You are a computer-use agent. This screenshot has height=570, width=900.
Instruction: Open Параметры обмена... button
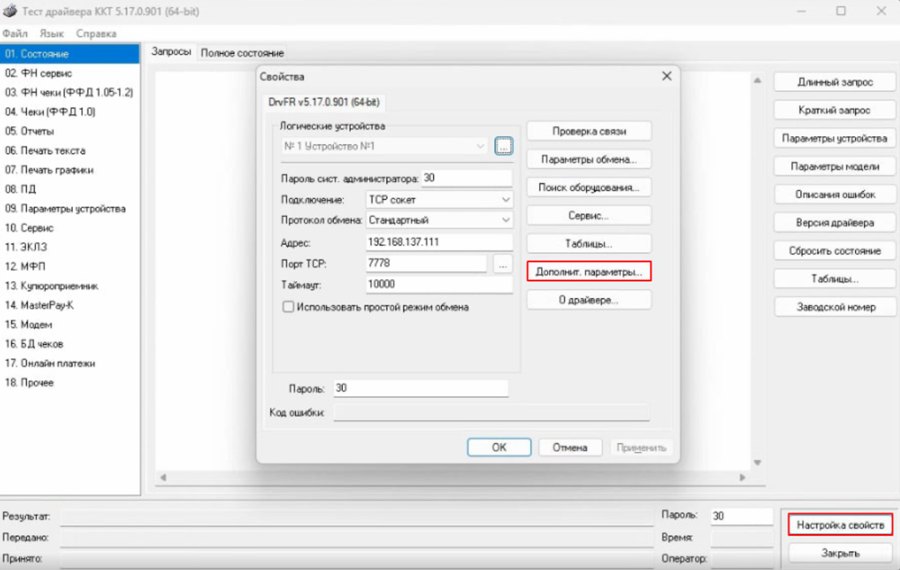point(589,159)
